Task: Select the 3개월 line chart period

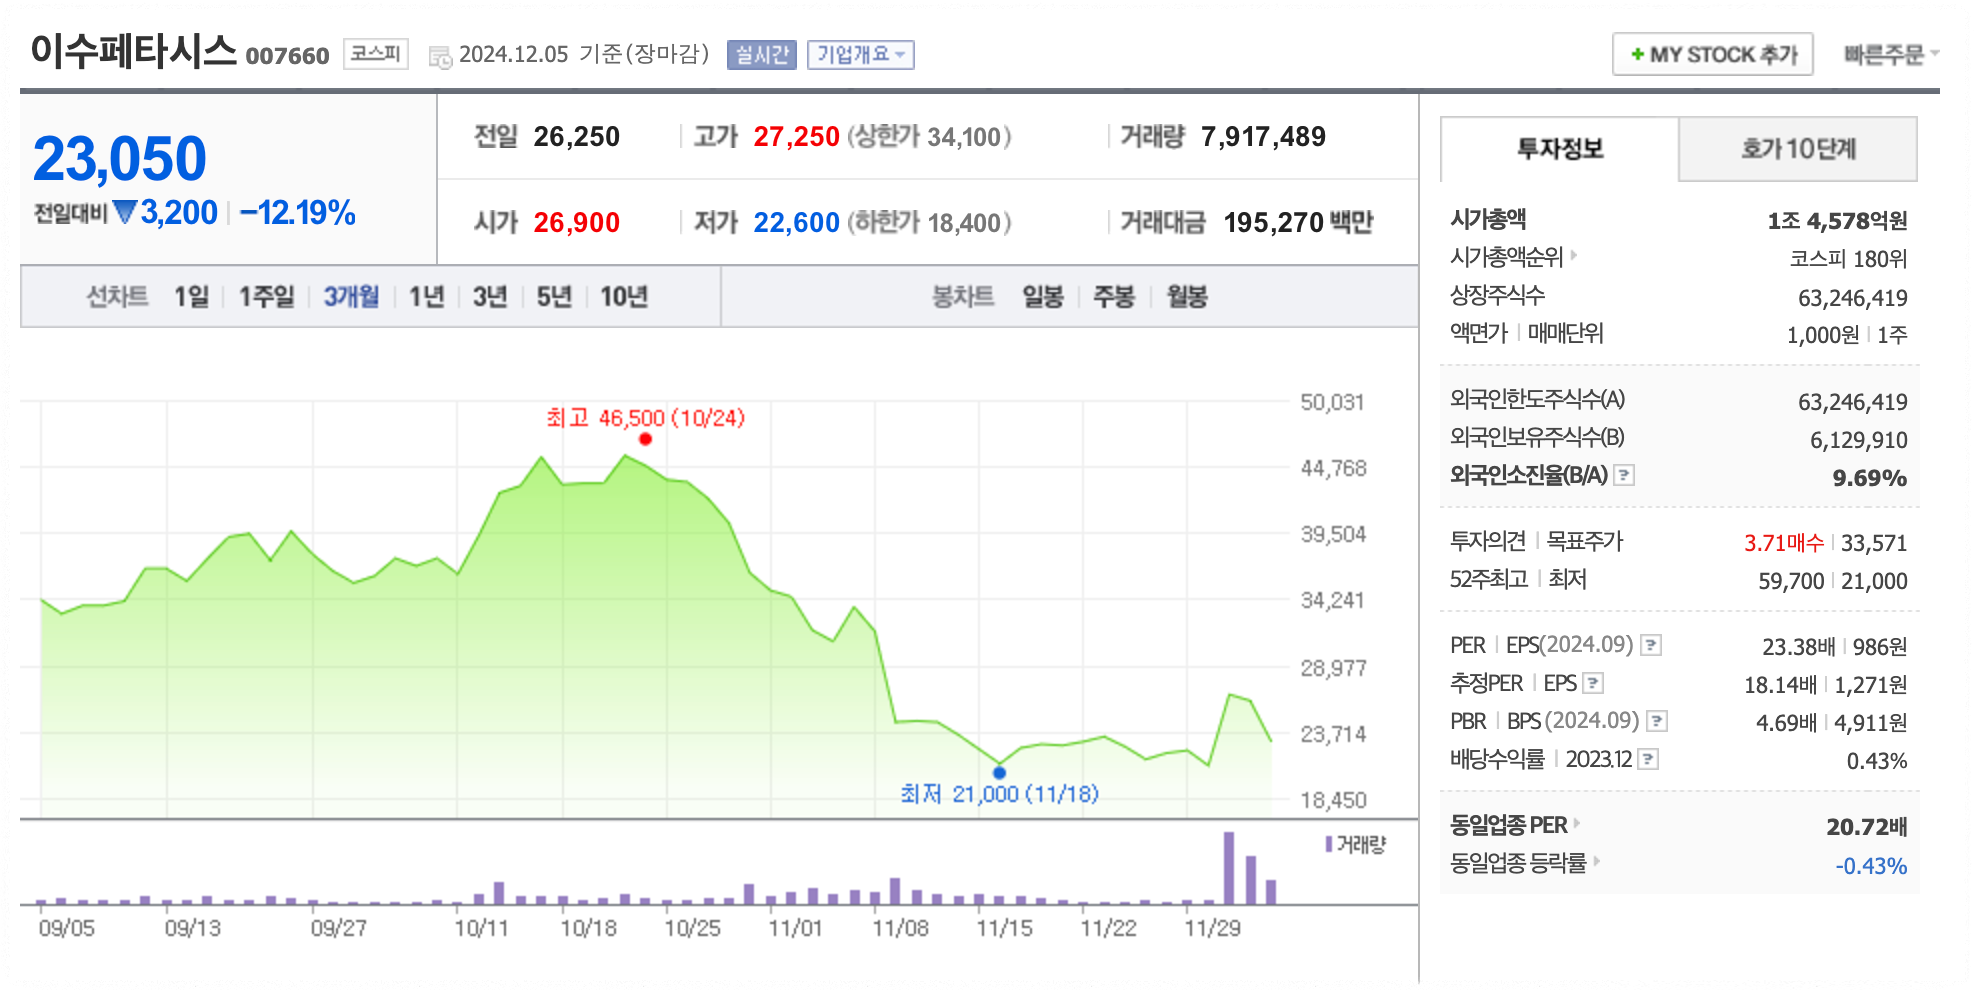Action: [x=351, y=296]
